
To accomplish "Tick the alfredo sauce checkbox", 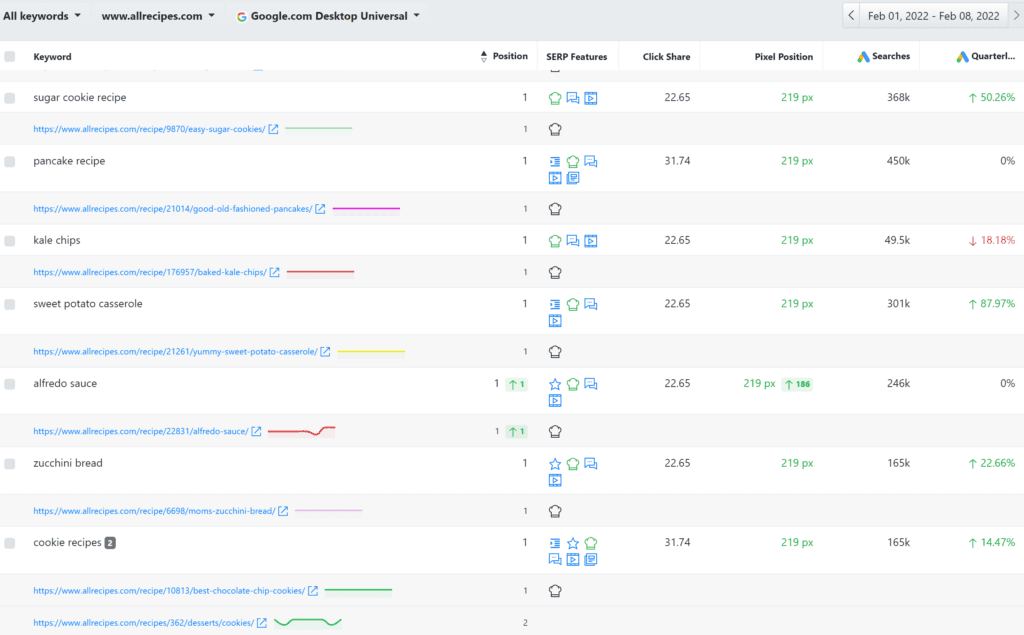I will [10, 384].
